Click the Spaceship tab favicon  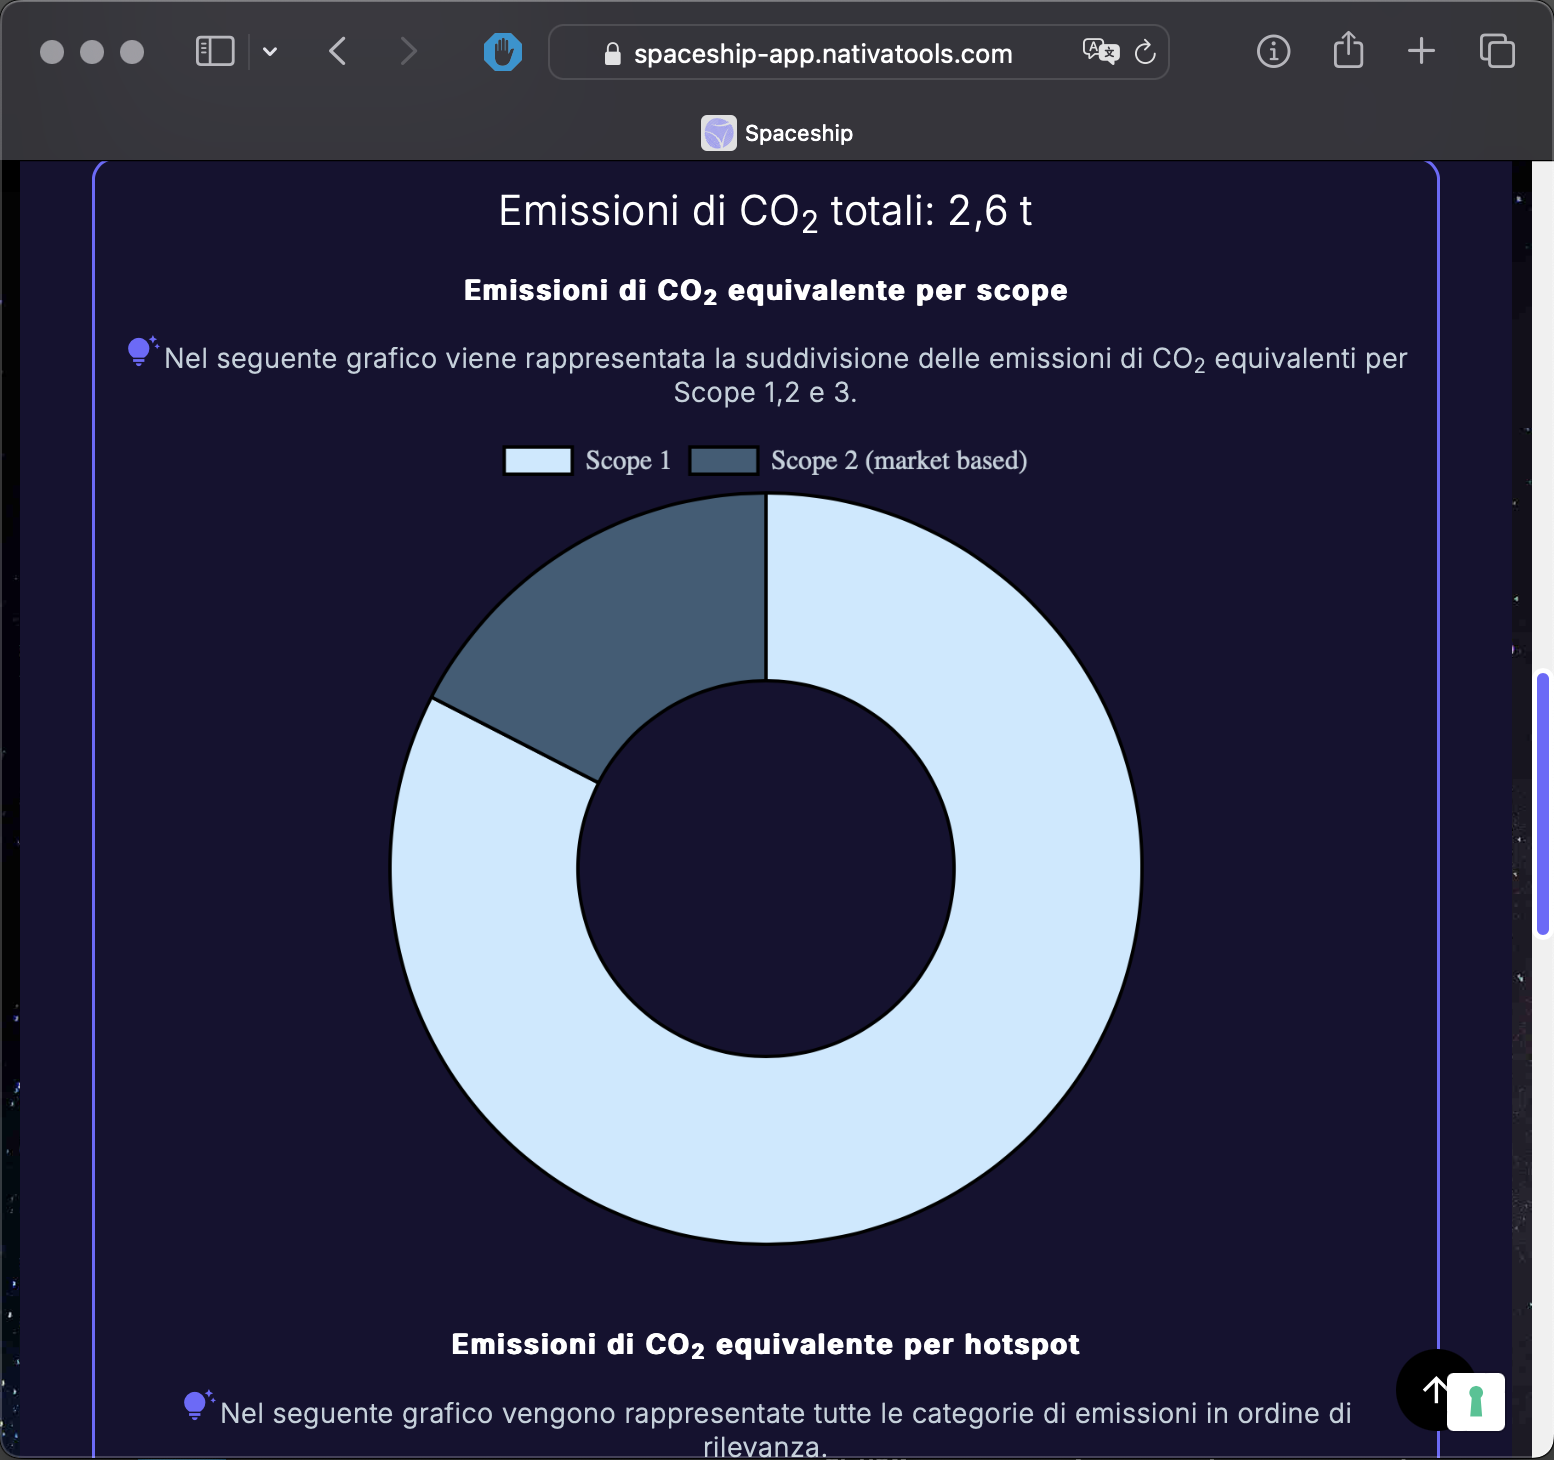click(719, 133)
